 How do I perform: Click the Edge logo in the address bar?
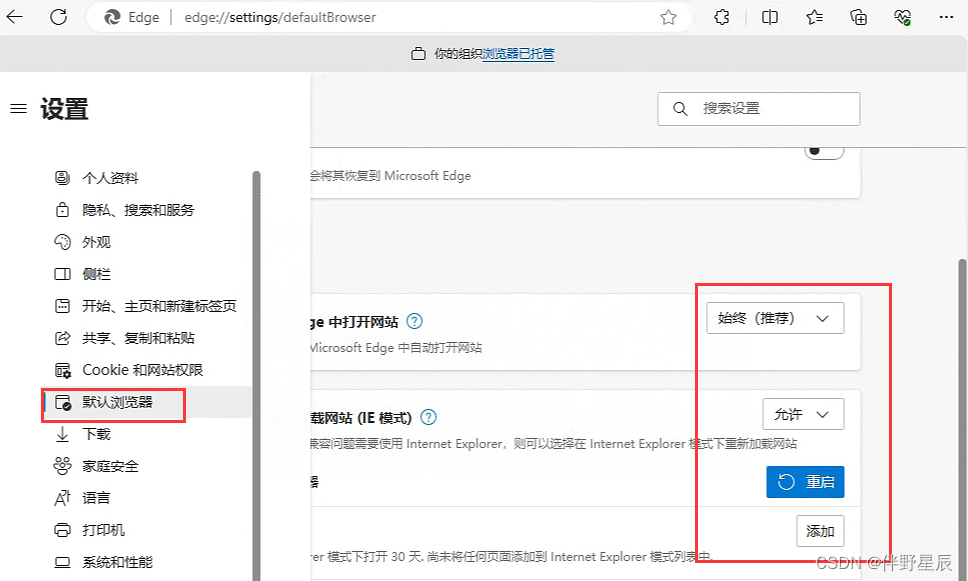112,17
